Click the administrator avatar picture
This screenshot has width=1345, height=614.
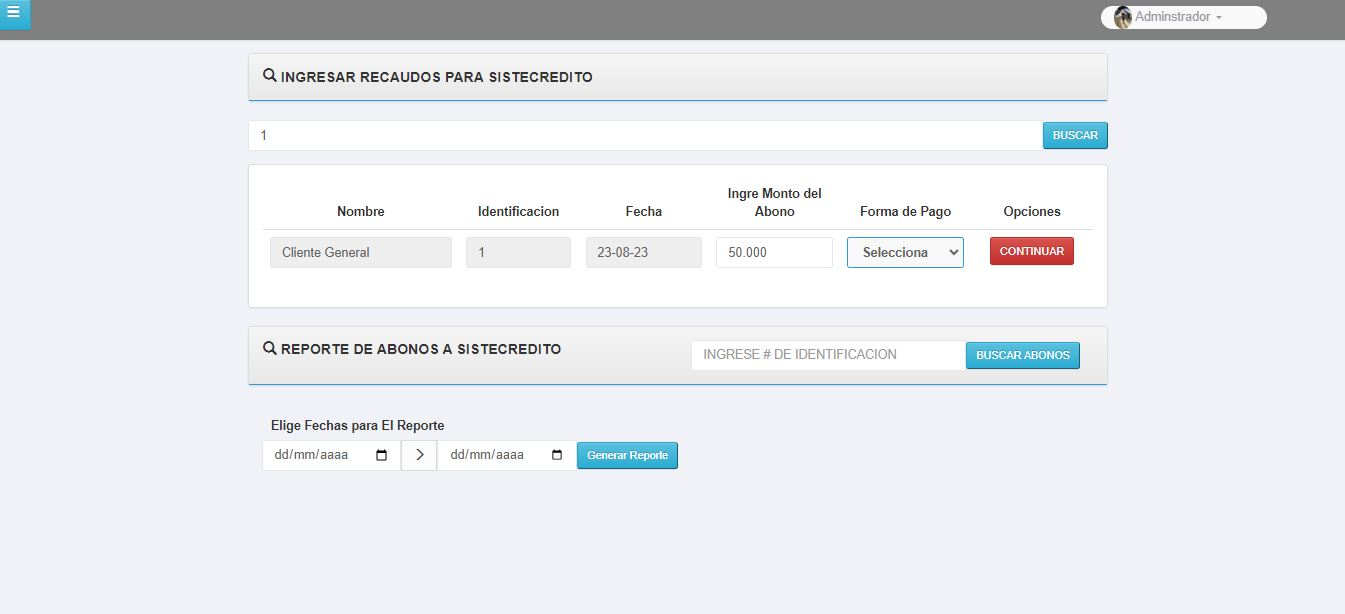click(1123, 17)
